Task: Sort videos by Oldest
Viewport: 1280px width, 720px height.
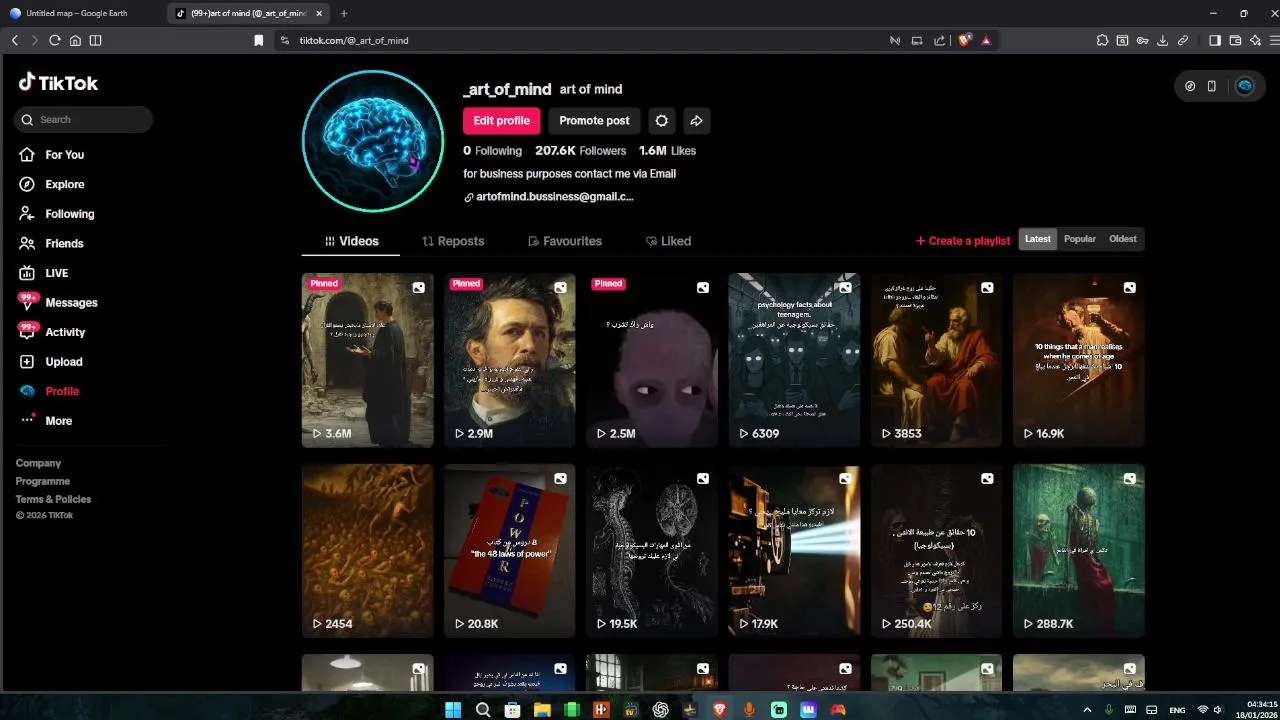Action: tap(1123, 239)
